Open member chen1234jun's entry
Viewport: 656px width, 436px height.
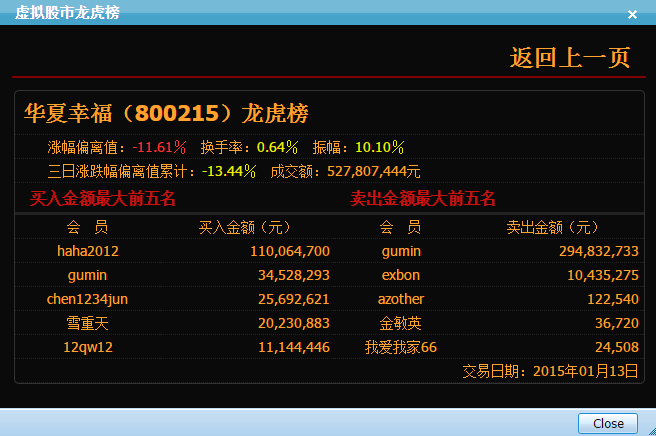click(88, 299)
